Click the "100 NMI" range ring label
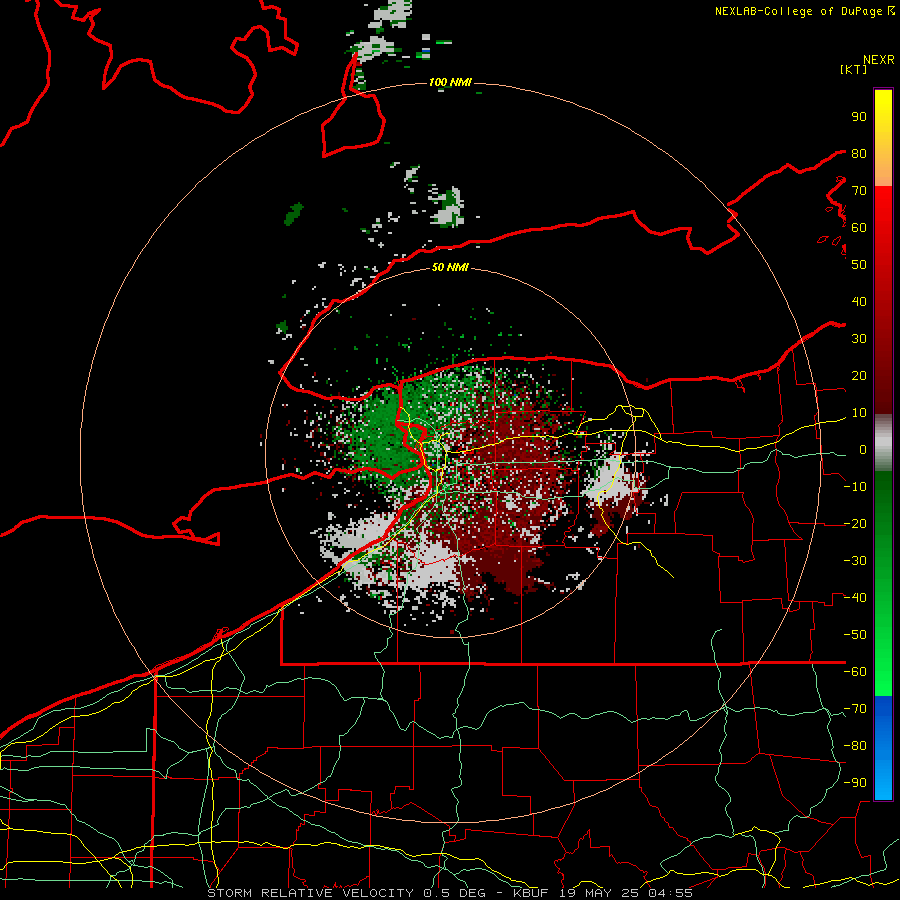The height and width of the screenshot is (900, 900). (x=450, y=83)
